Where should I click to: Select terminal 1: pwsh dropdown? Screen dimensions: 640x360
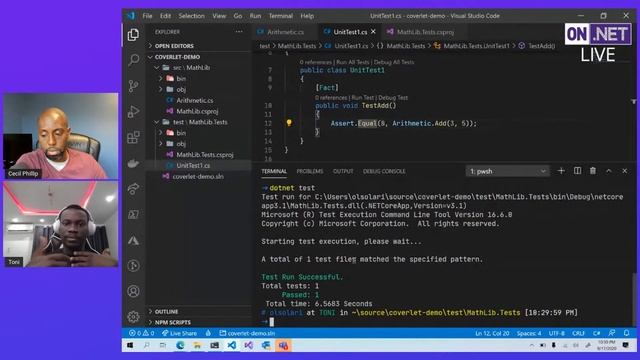pyautogui.click(x=507, y=171)
